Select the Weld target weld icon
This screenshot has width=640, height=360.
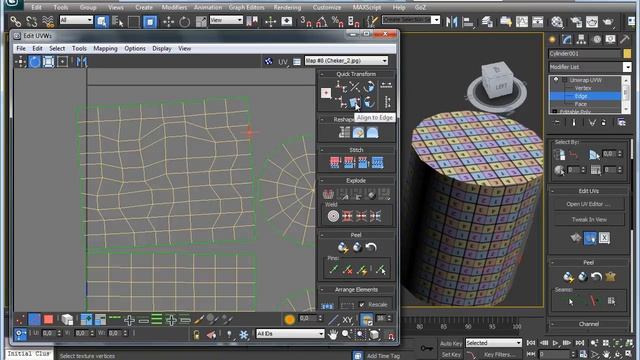pyautogui.click(x=333, y=216)
